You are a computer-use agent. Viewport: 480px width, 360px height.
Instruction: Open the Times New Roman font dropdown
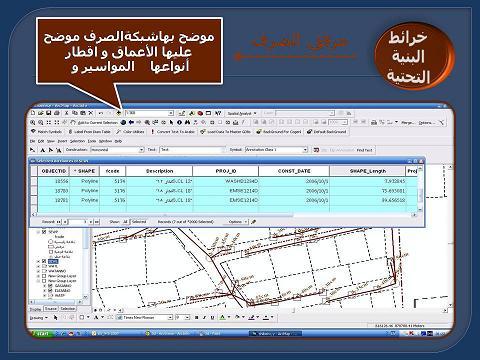[170, 318]
